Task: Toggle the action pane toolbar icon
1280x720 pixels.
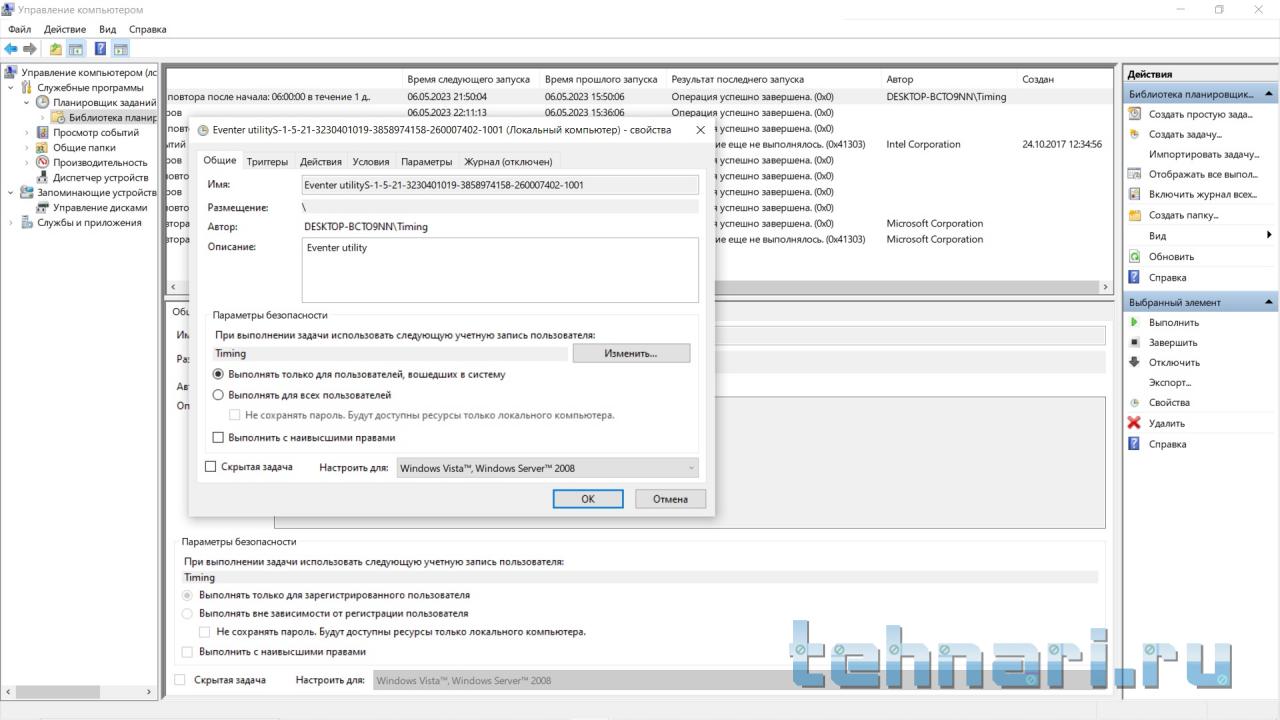Action: tap(120, 49)
